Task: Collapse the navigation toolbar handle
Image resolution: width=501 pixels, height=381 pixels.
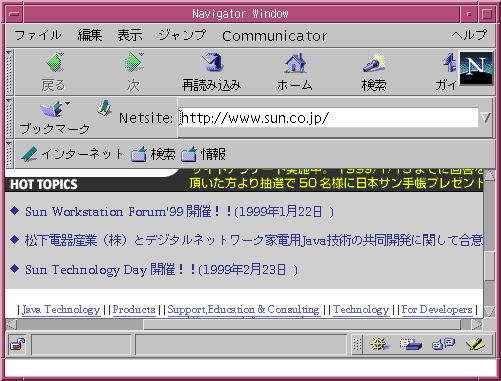Action: coord(9,72)
